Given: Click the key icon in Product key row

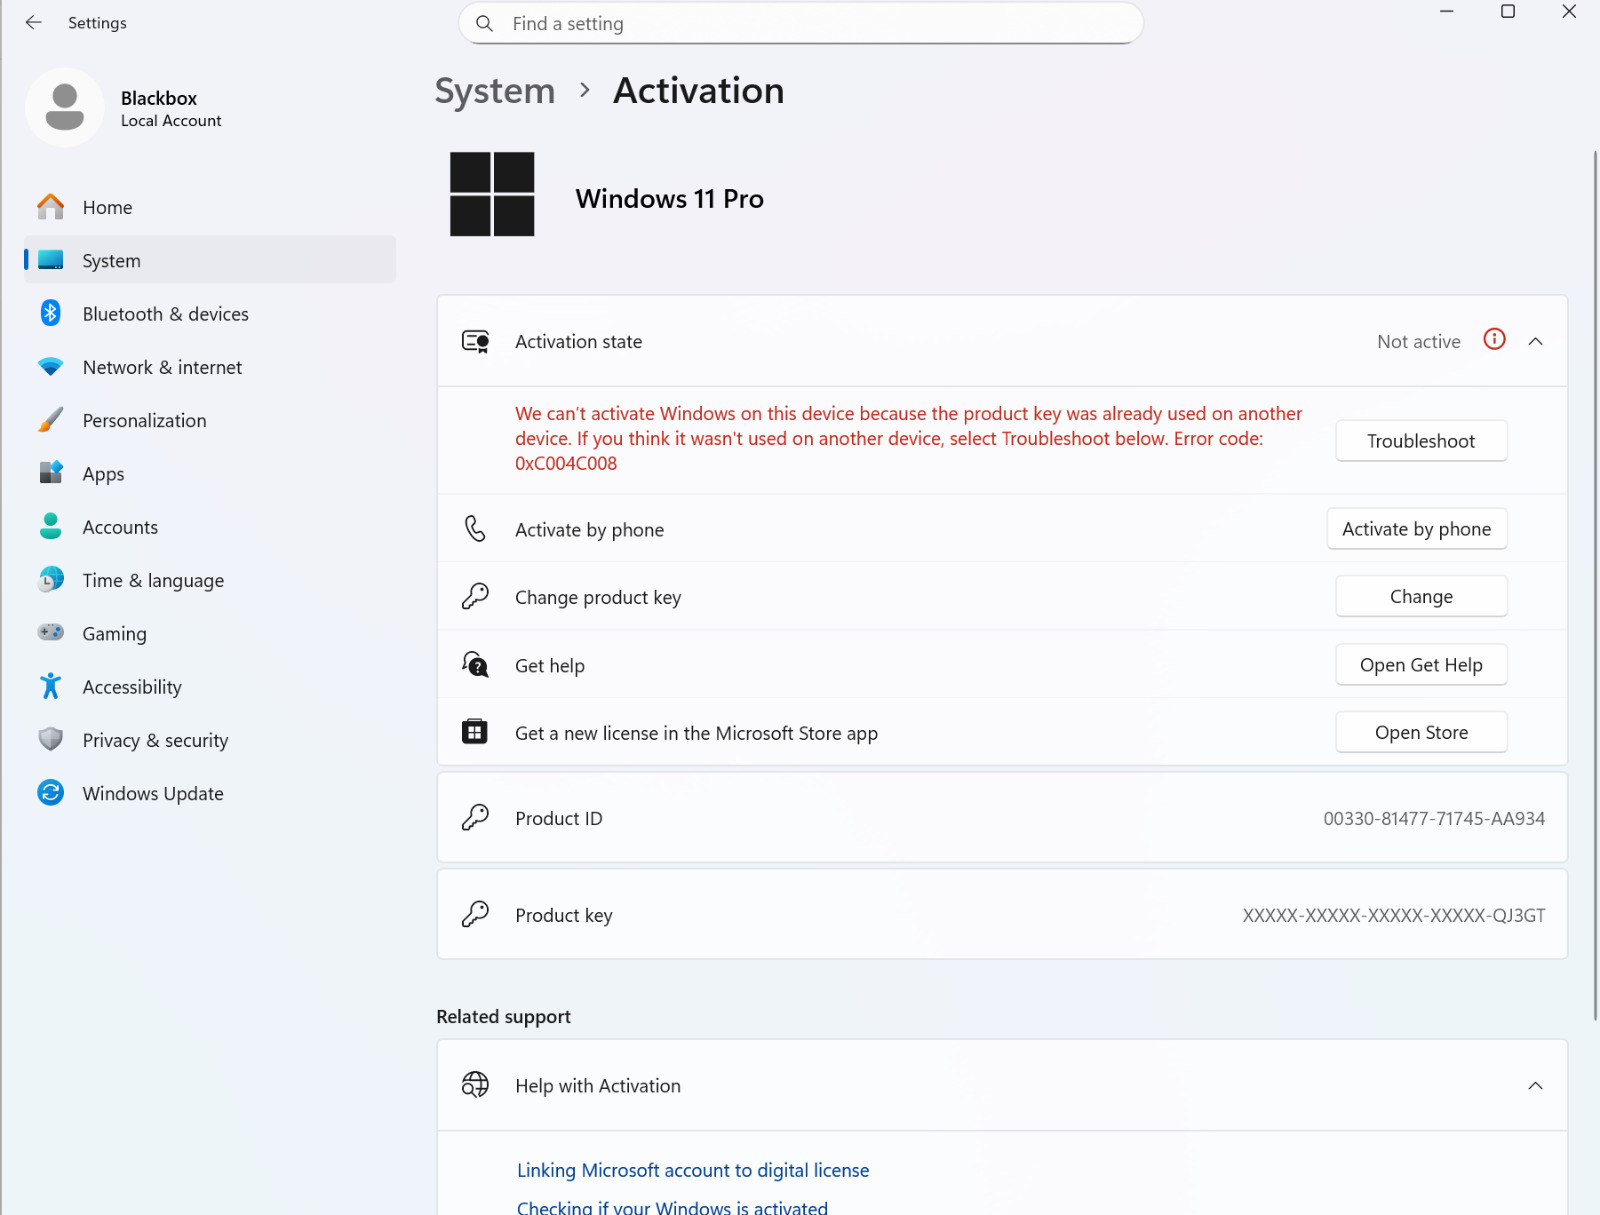Looking at the screenshot, I should (x=476, y=914).
